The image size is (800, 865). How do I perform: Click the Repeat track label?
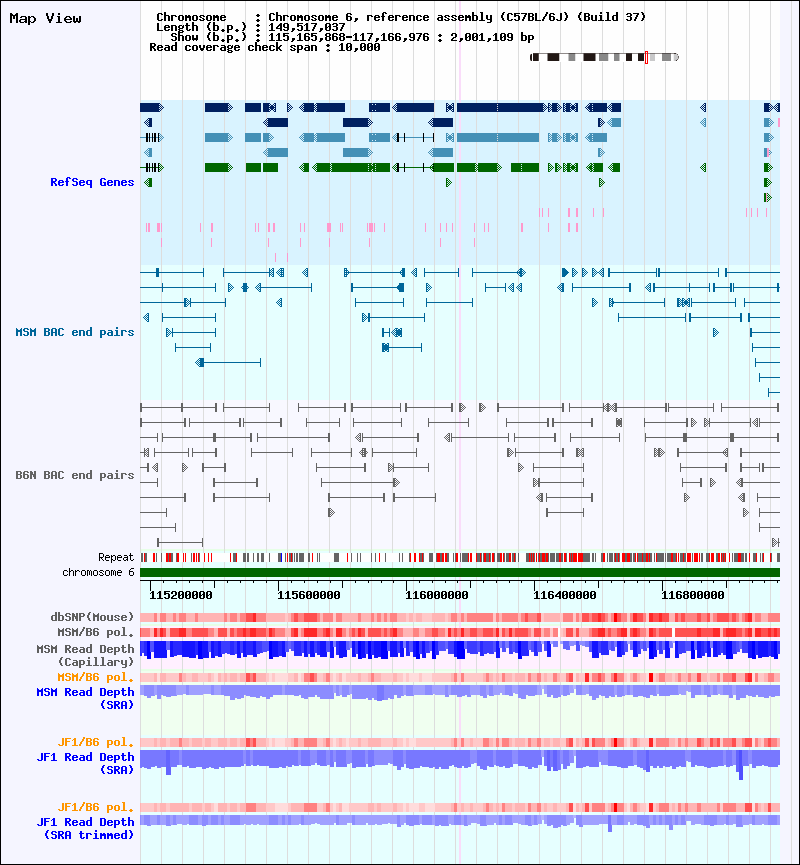(x=116, y=557)
